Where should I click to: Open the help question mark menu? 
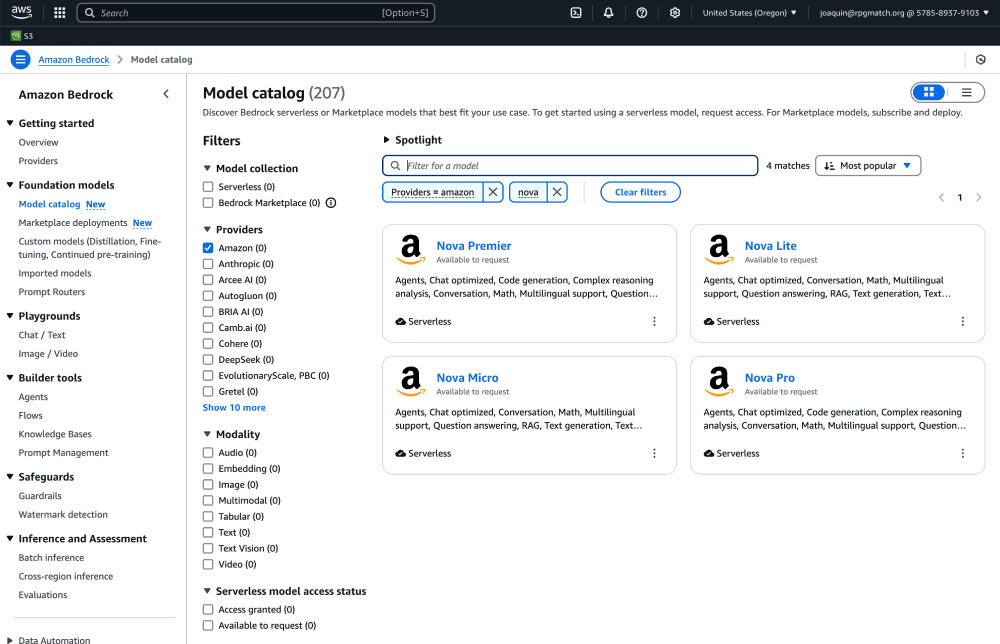642,13
